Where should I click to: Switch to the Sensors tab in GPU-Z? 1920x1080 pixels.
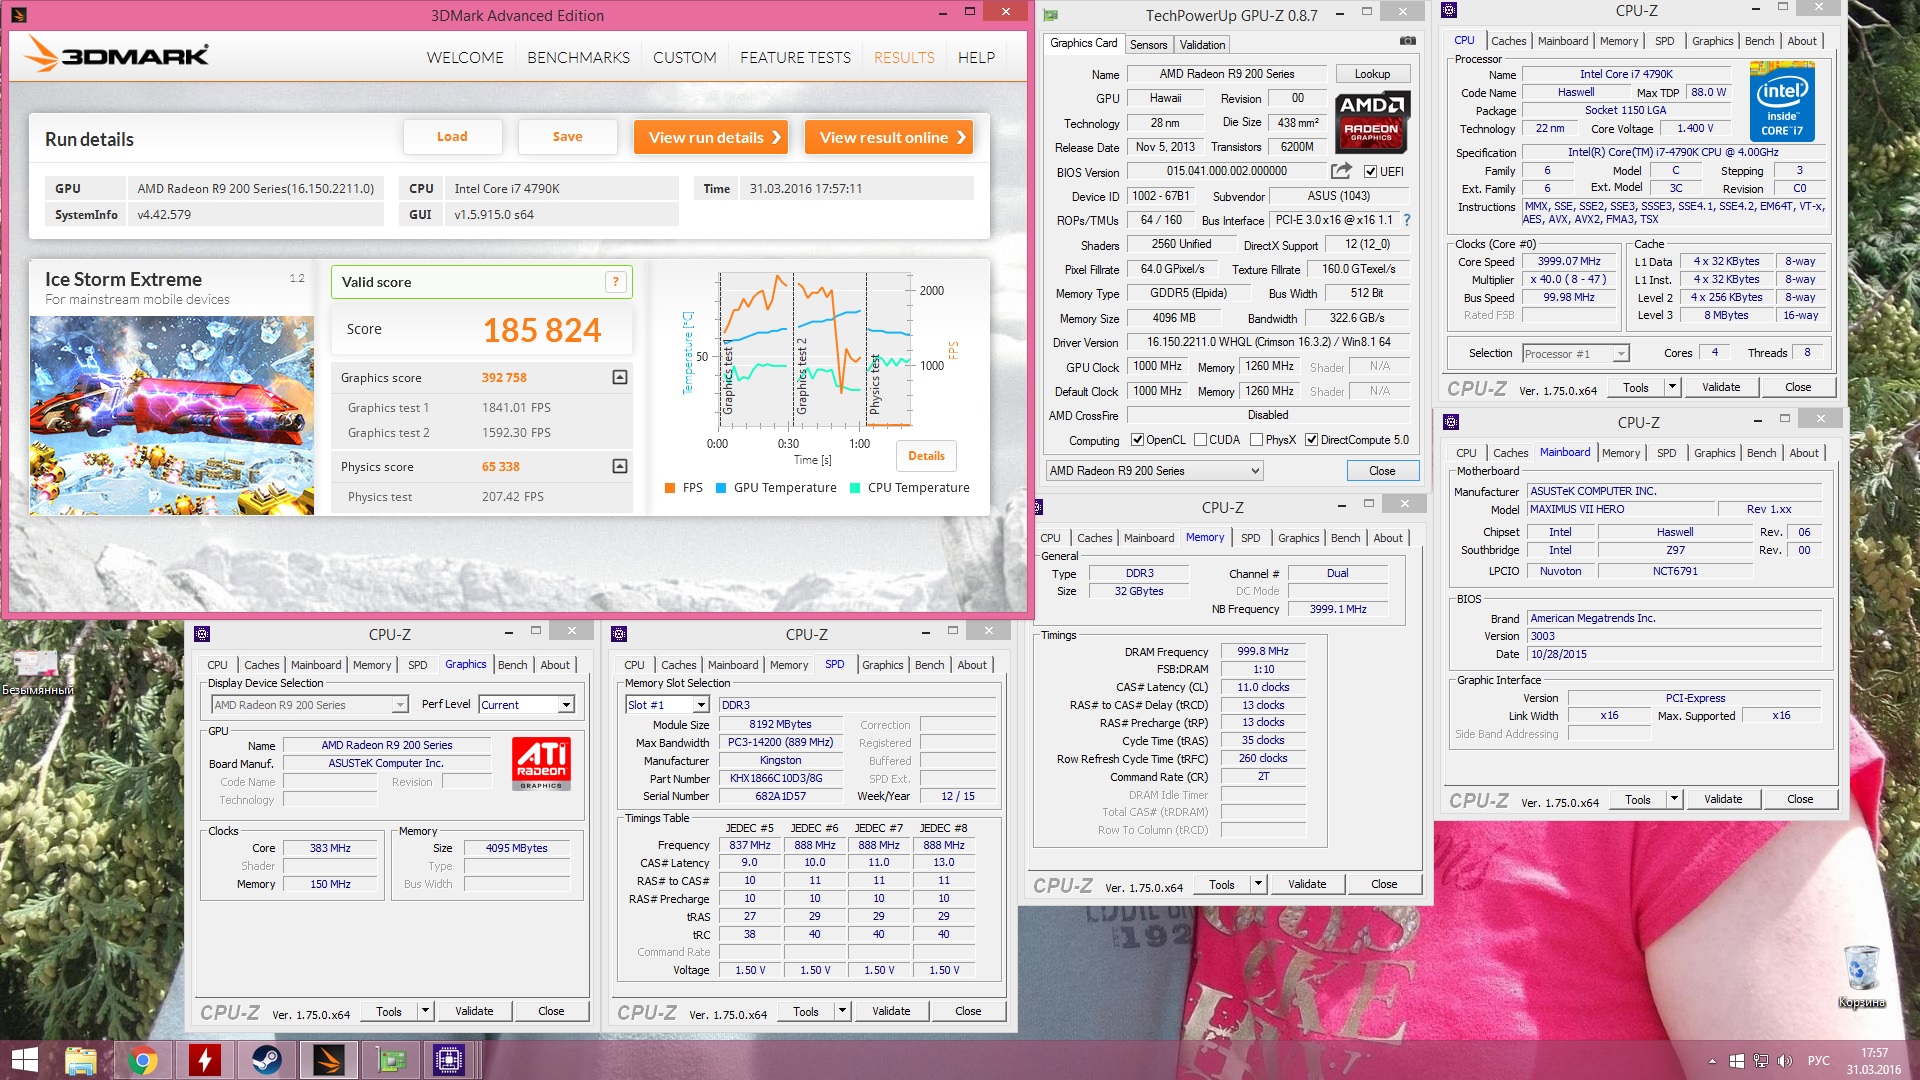(1148, 45)
